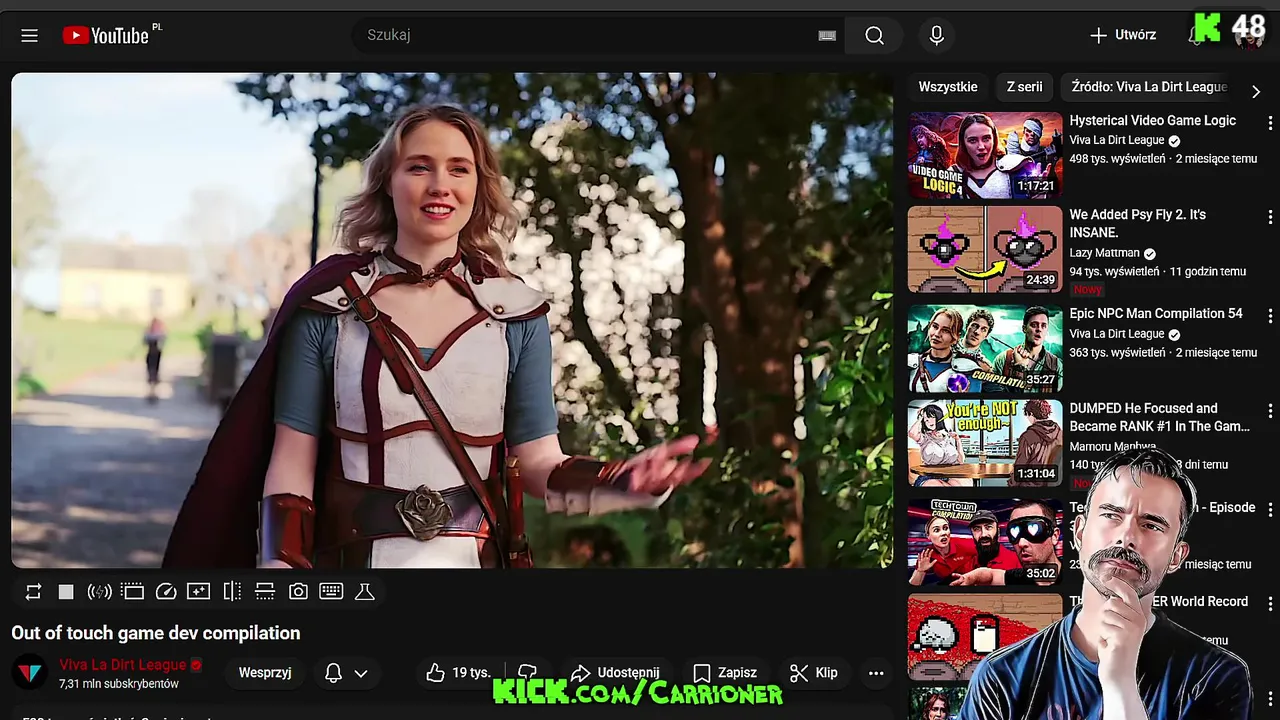
Task: Create a clip with Klip button
Action: (814, 673)
